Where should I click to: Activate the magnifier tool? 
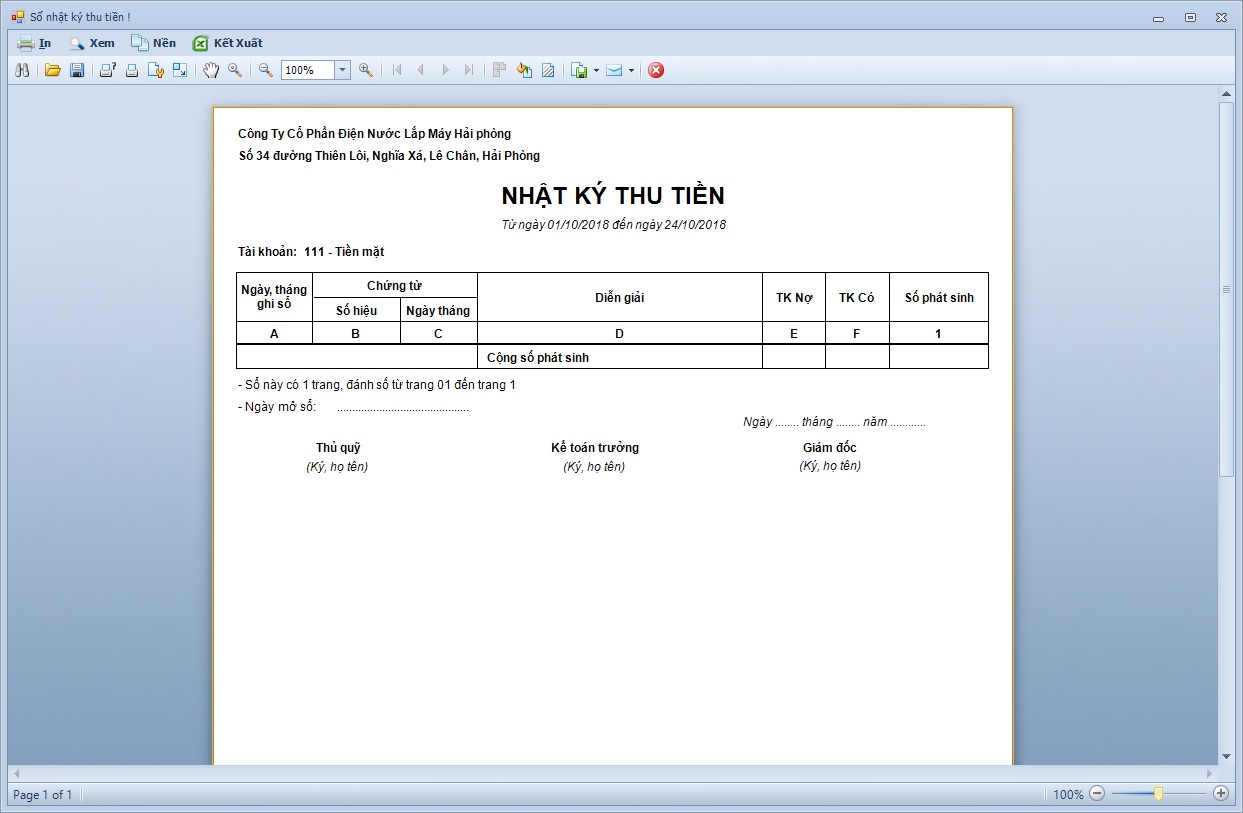[235, 70]
